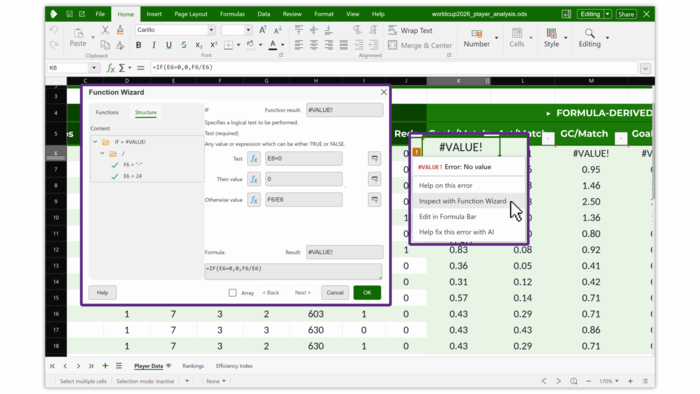Apply Strikethrough formatting
The width and height of the screenshot is (700, 394).
183,45
